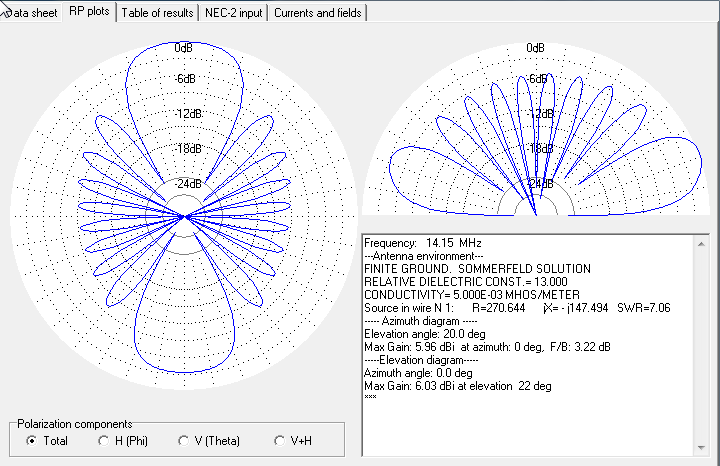Pick the V+H polarization radio button

pos(279,440)
